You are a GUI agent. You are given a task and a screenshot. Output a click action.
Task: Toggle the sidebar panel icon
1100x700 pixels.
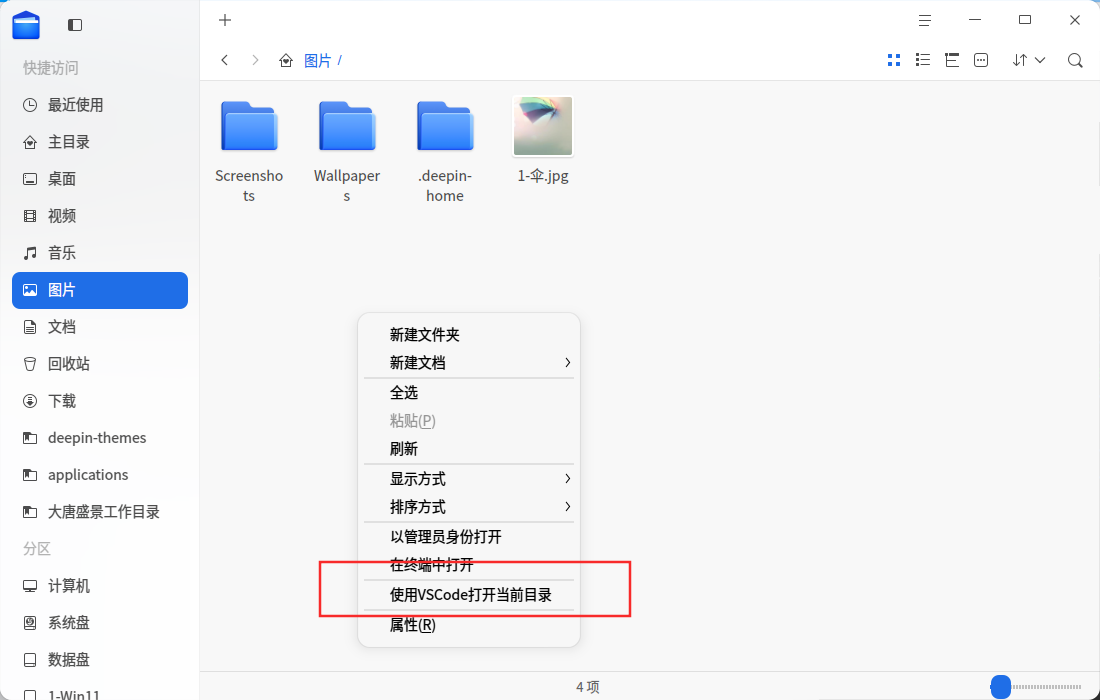[x=75, y=25]
